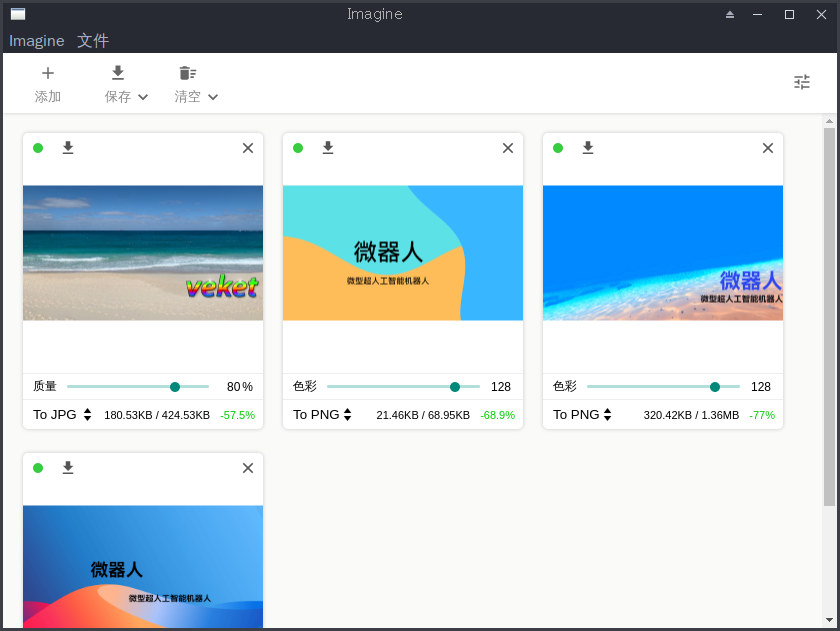Click the 21.46KB / 68.95KB size text

click(x=423, y=415)
